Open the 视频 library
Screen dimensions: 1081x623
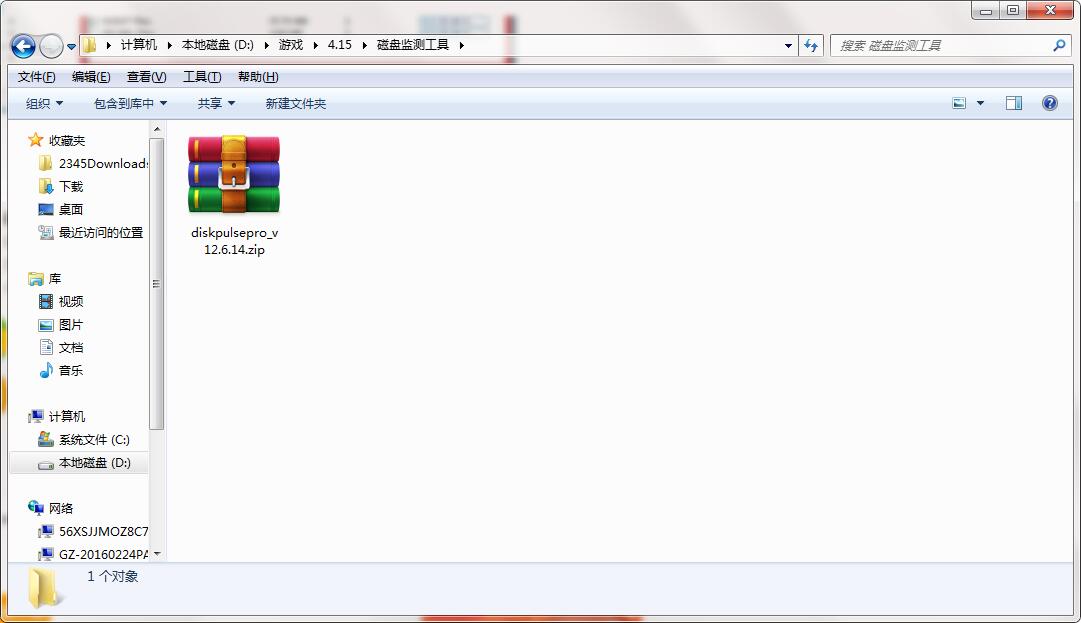[x=71, y=301]
